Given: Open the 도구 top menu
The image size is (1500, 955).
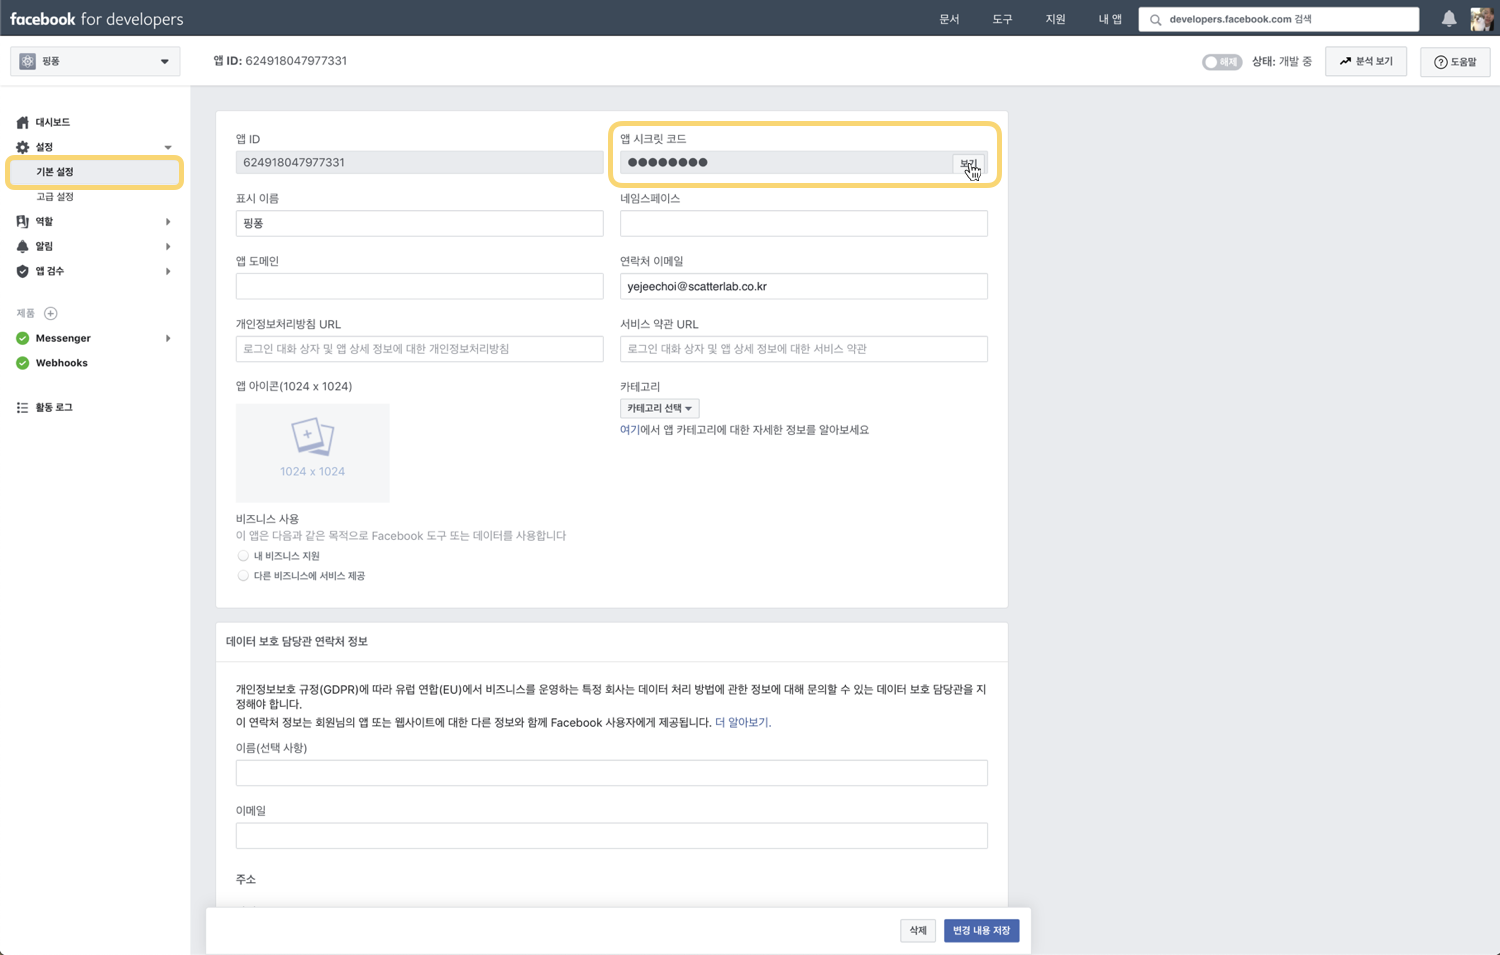Looking at the screenshot, I should click(1002, 19).
